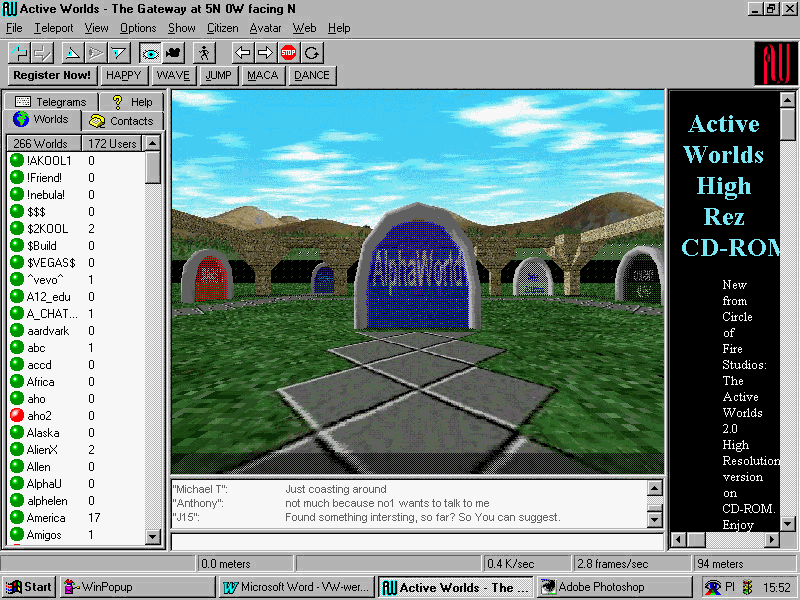The width and height of the screenshot is (800, 600).
Task: Click the circular reload arrow icon
Action: (311, 53)
